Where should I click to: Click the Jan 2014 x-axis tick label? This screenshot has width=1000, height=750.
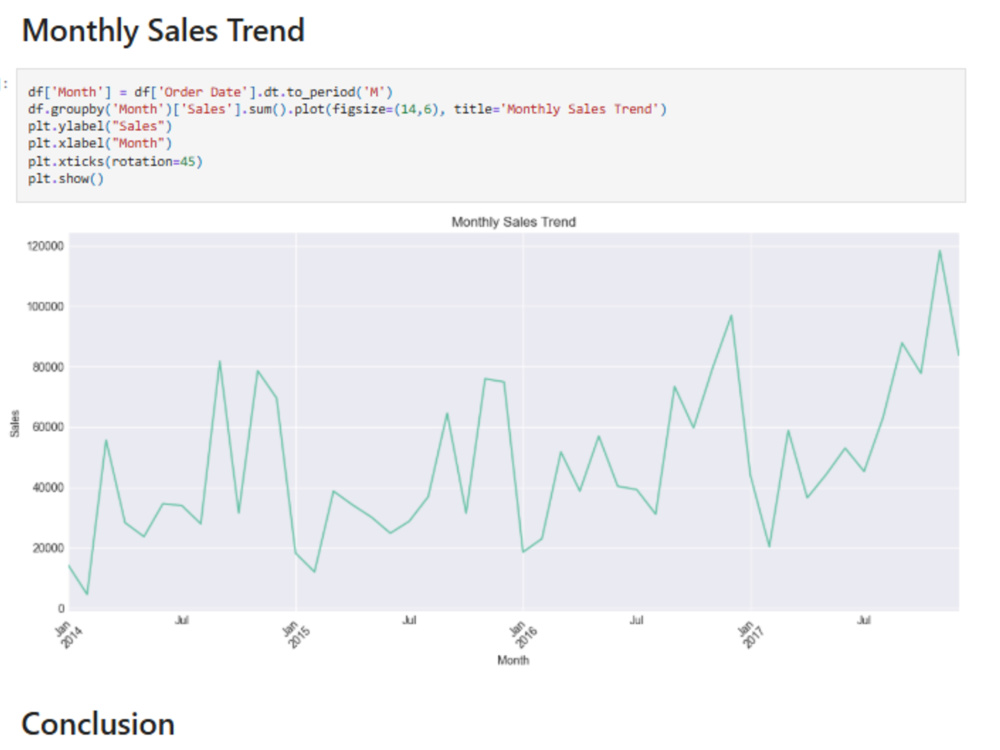click(69, 633)
